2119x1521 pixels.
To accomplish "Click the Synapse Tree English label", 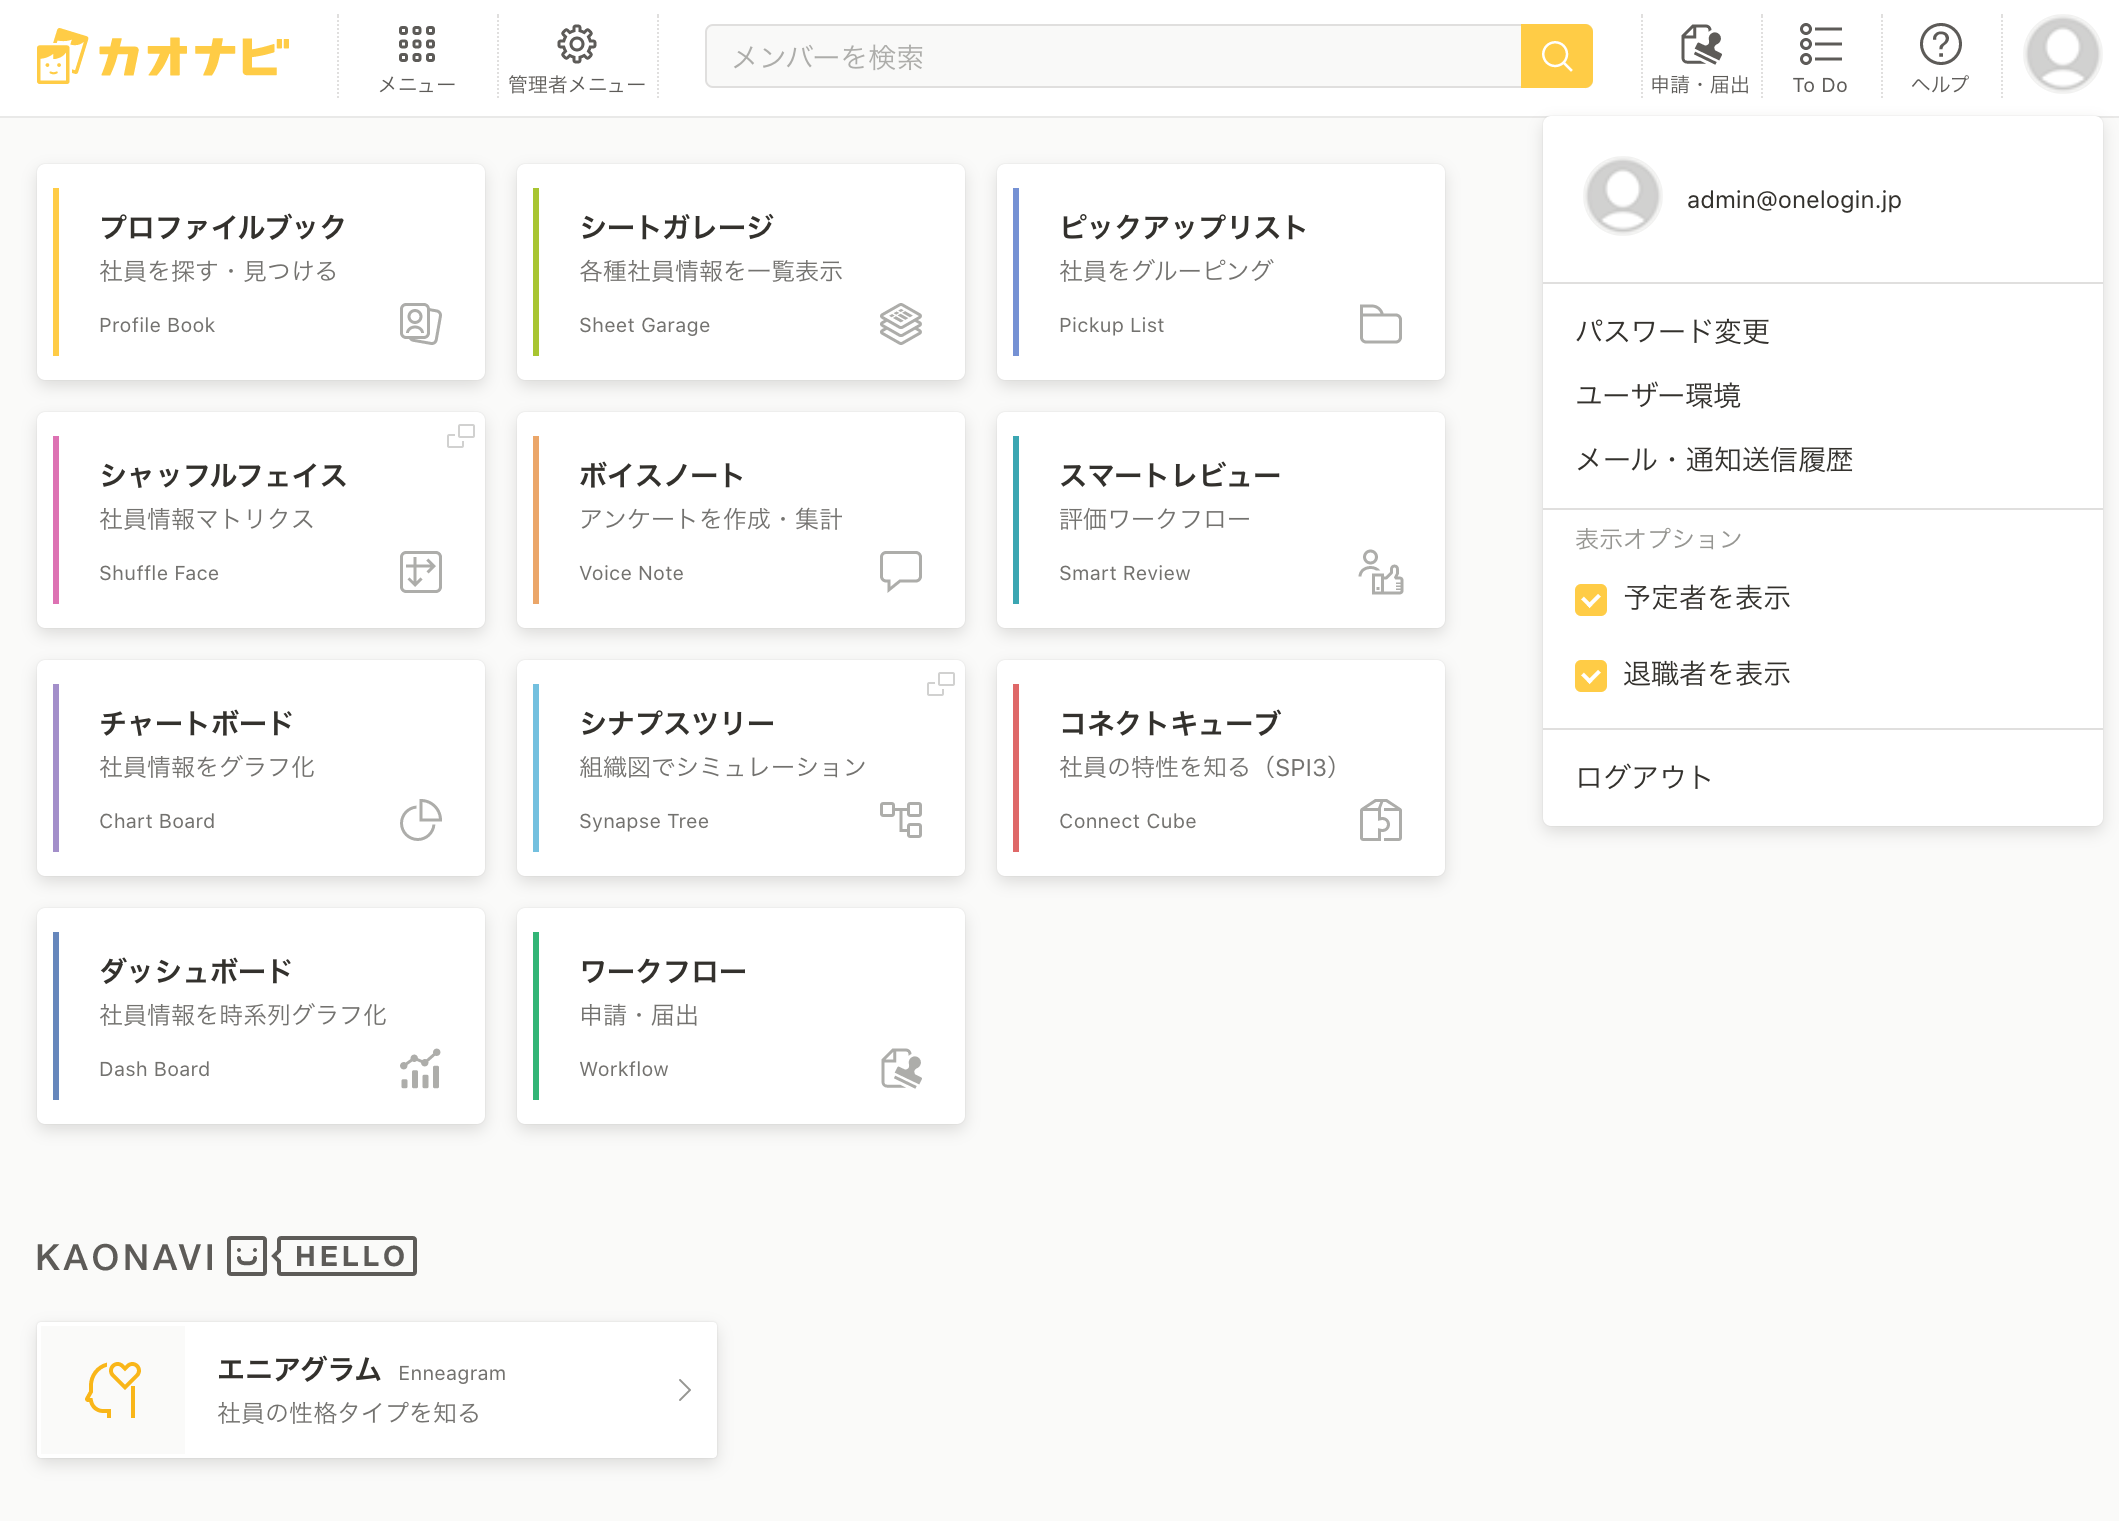I will 643,821.
